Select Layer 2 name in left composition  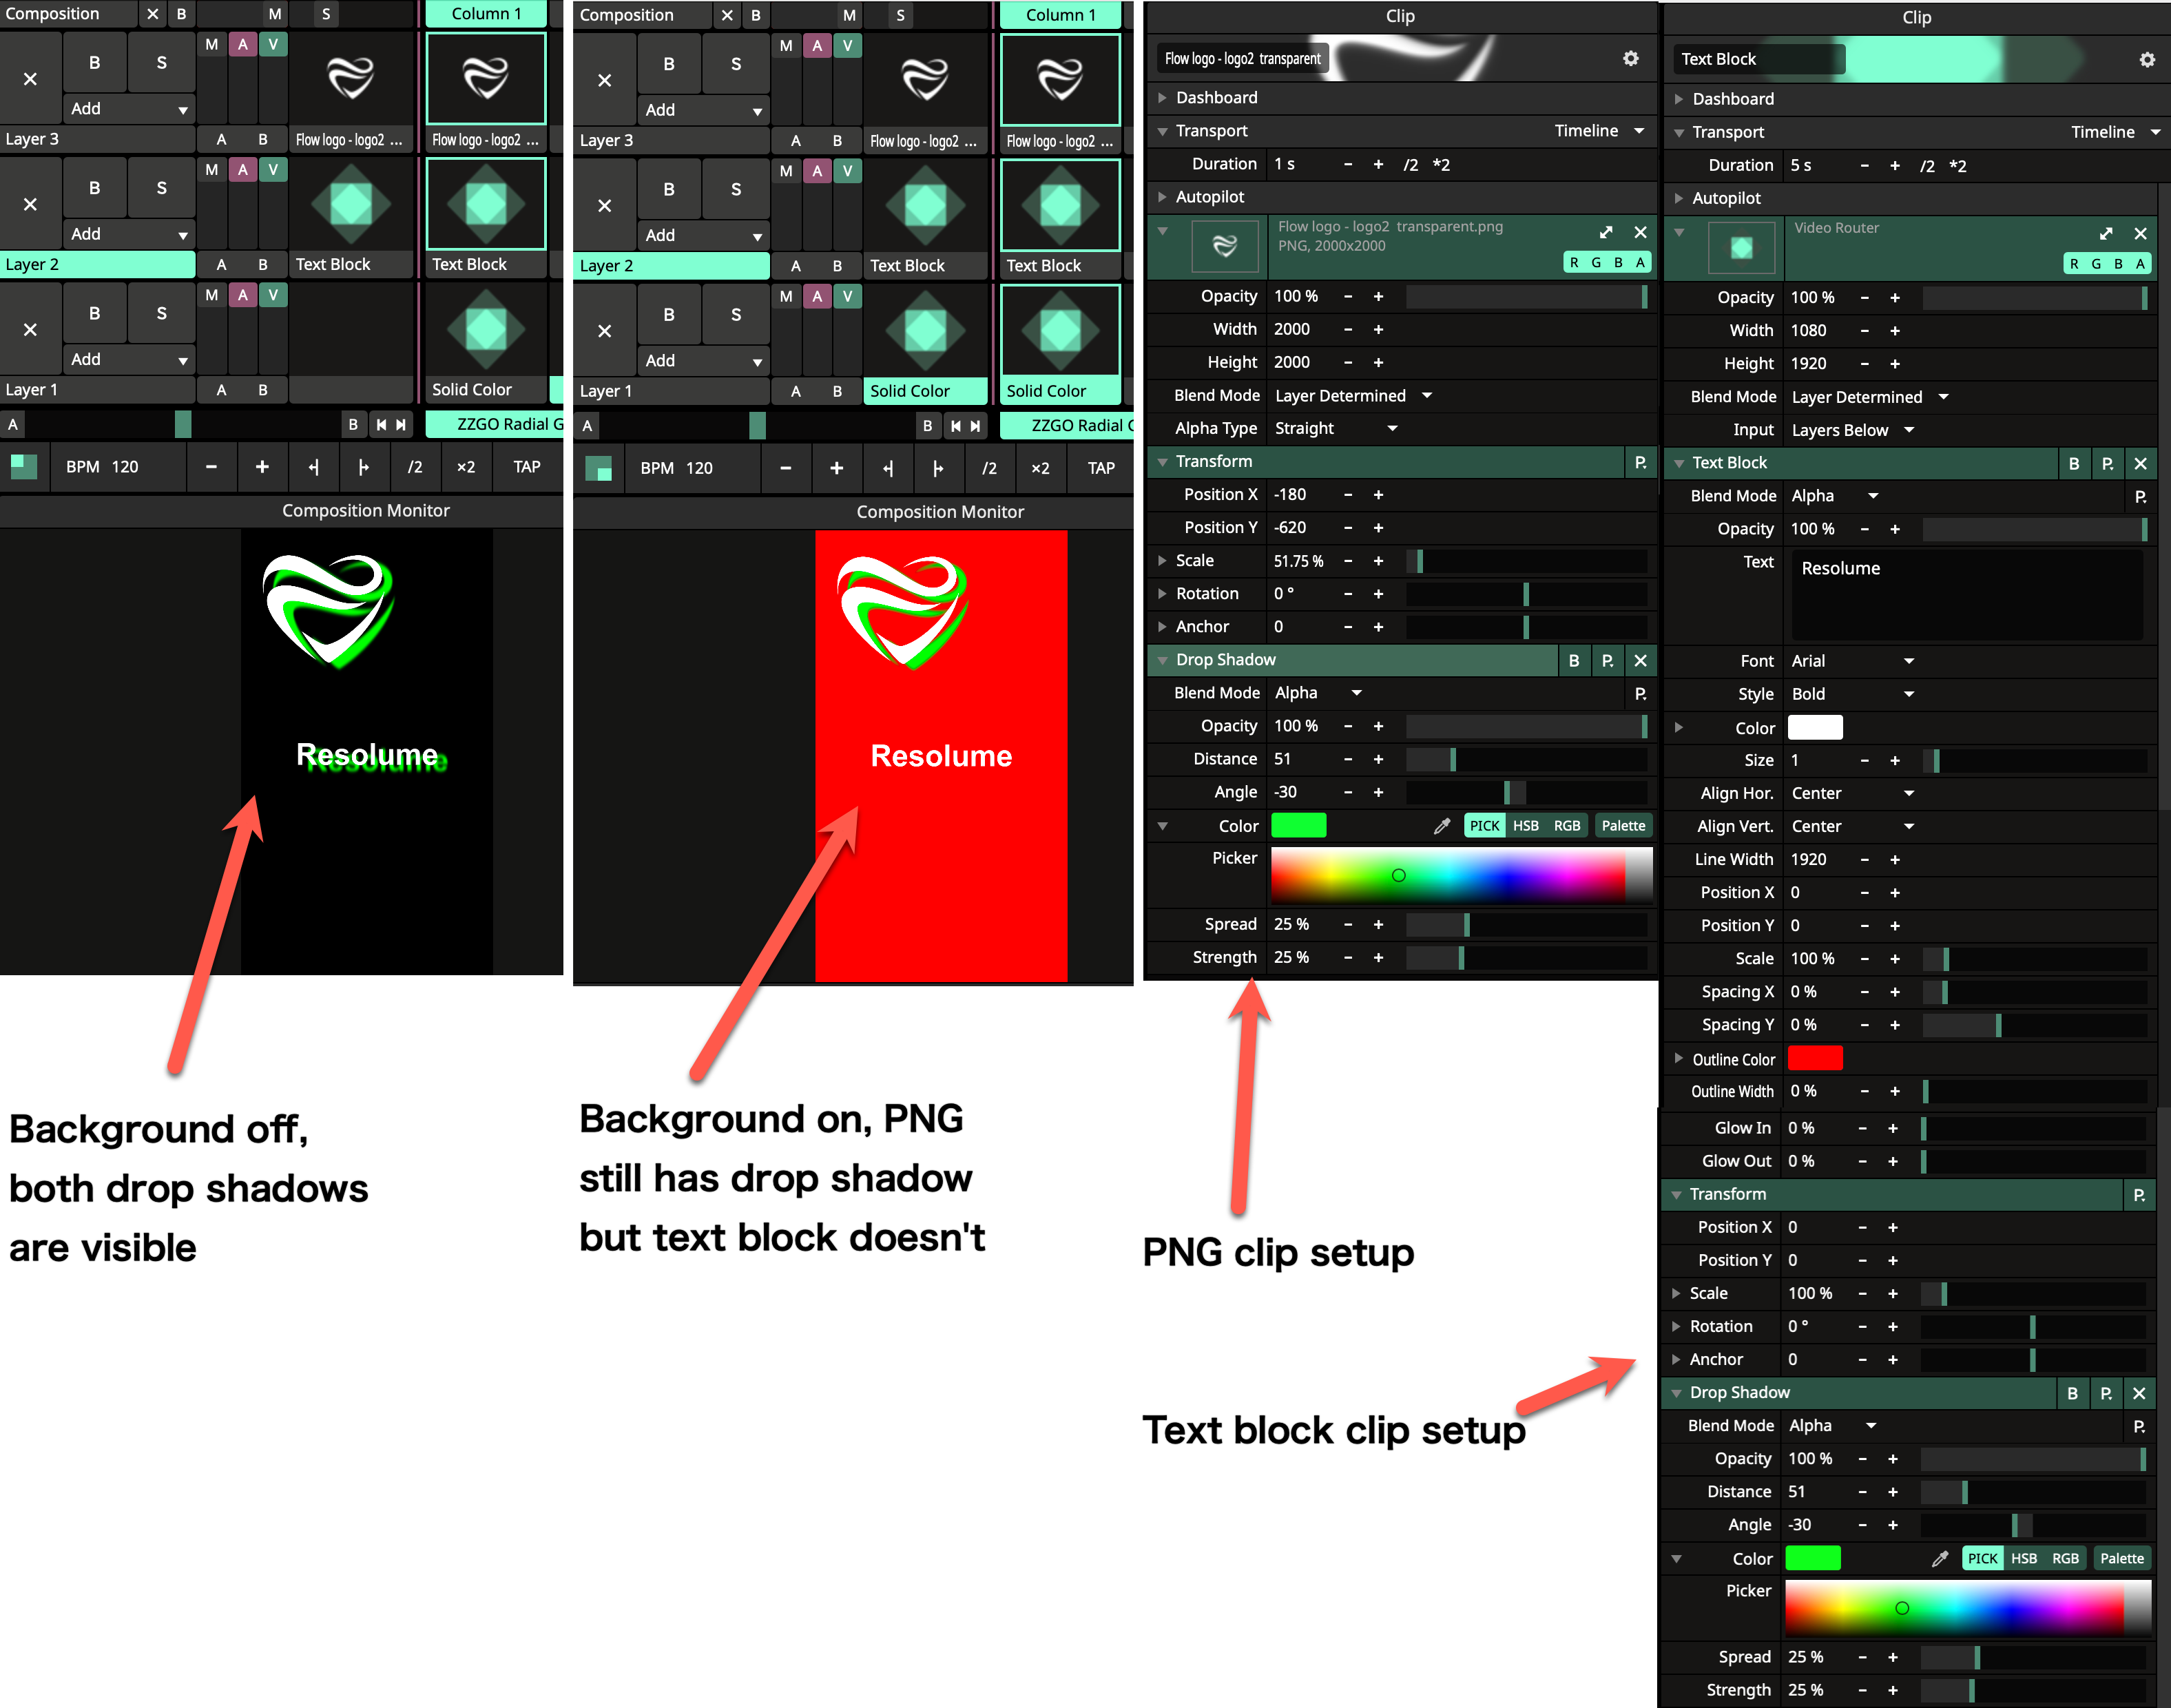pyautogui.click(x=97, y=264)
